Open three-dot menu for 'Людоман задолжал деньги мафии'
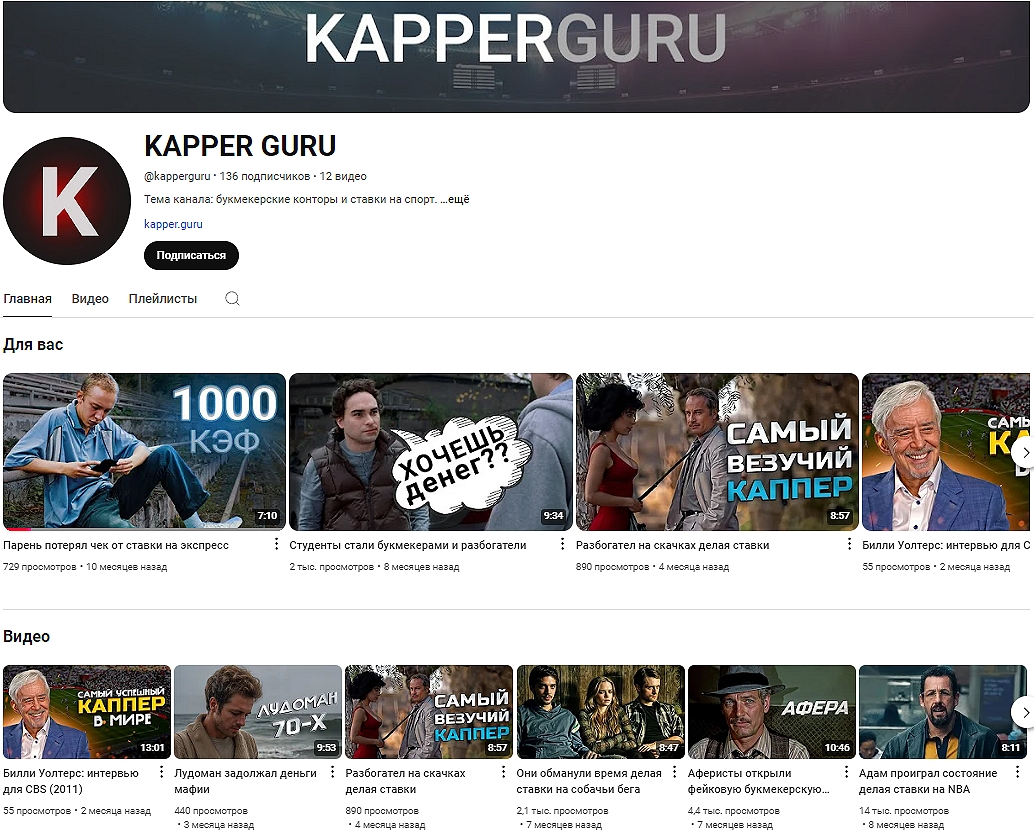Viewport: 1034px width, 834px height. pos(333,773)
